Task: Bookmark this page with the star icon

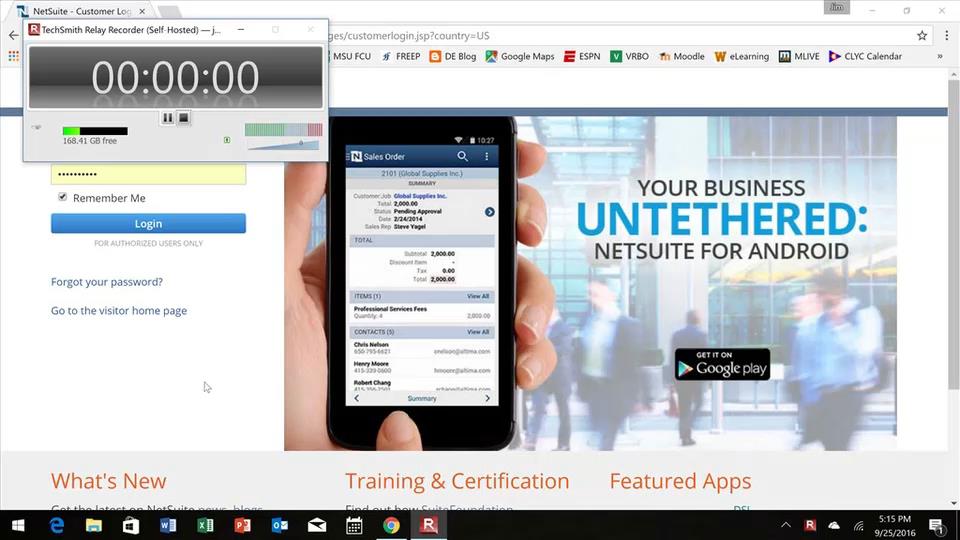Action: point(921,36)
